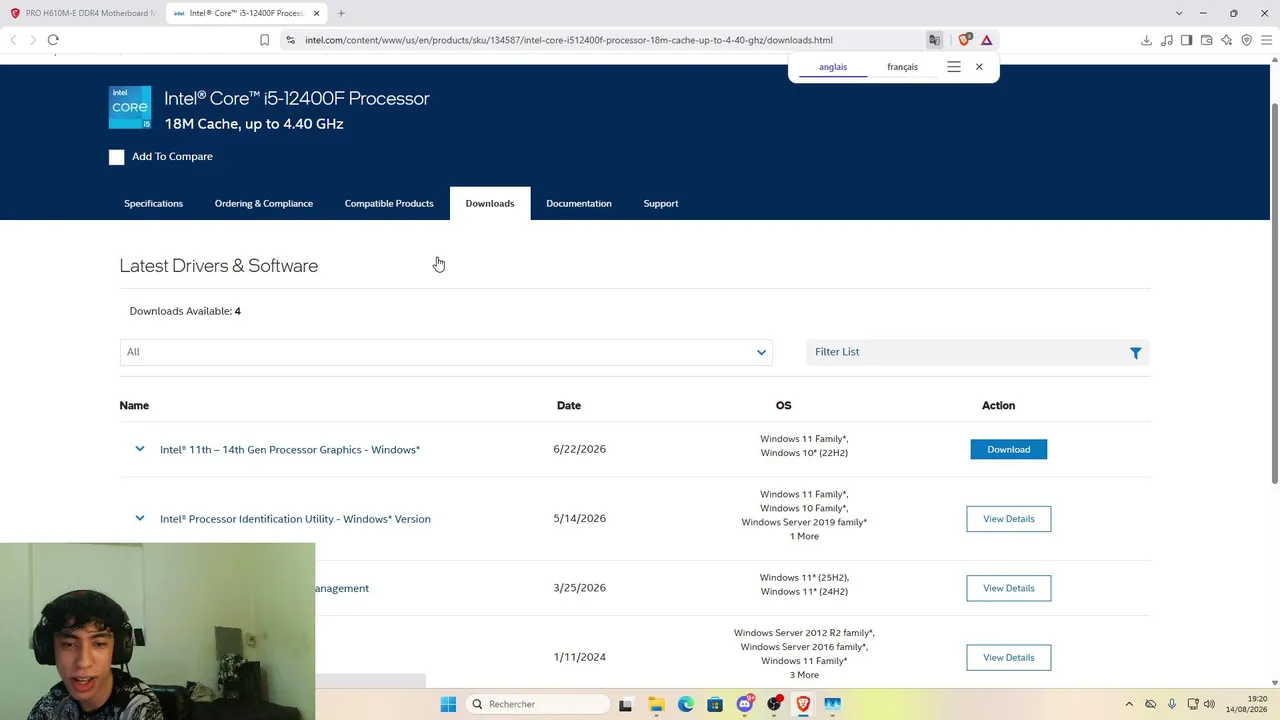Open the Brave Shields lion icon
Screen dimensions: 1280x720
[x=964, y=40]
